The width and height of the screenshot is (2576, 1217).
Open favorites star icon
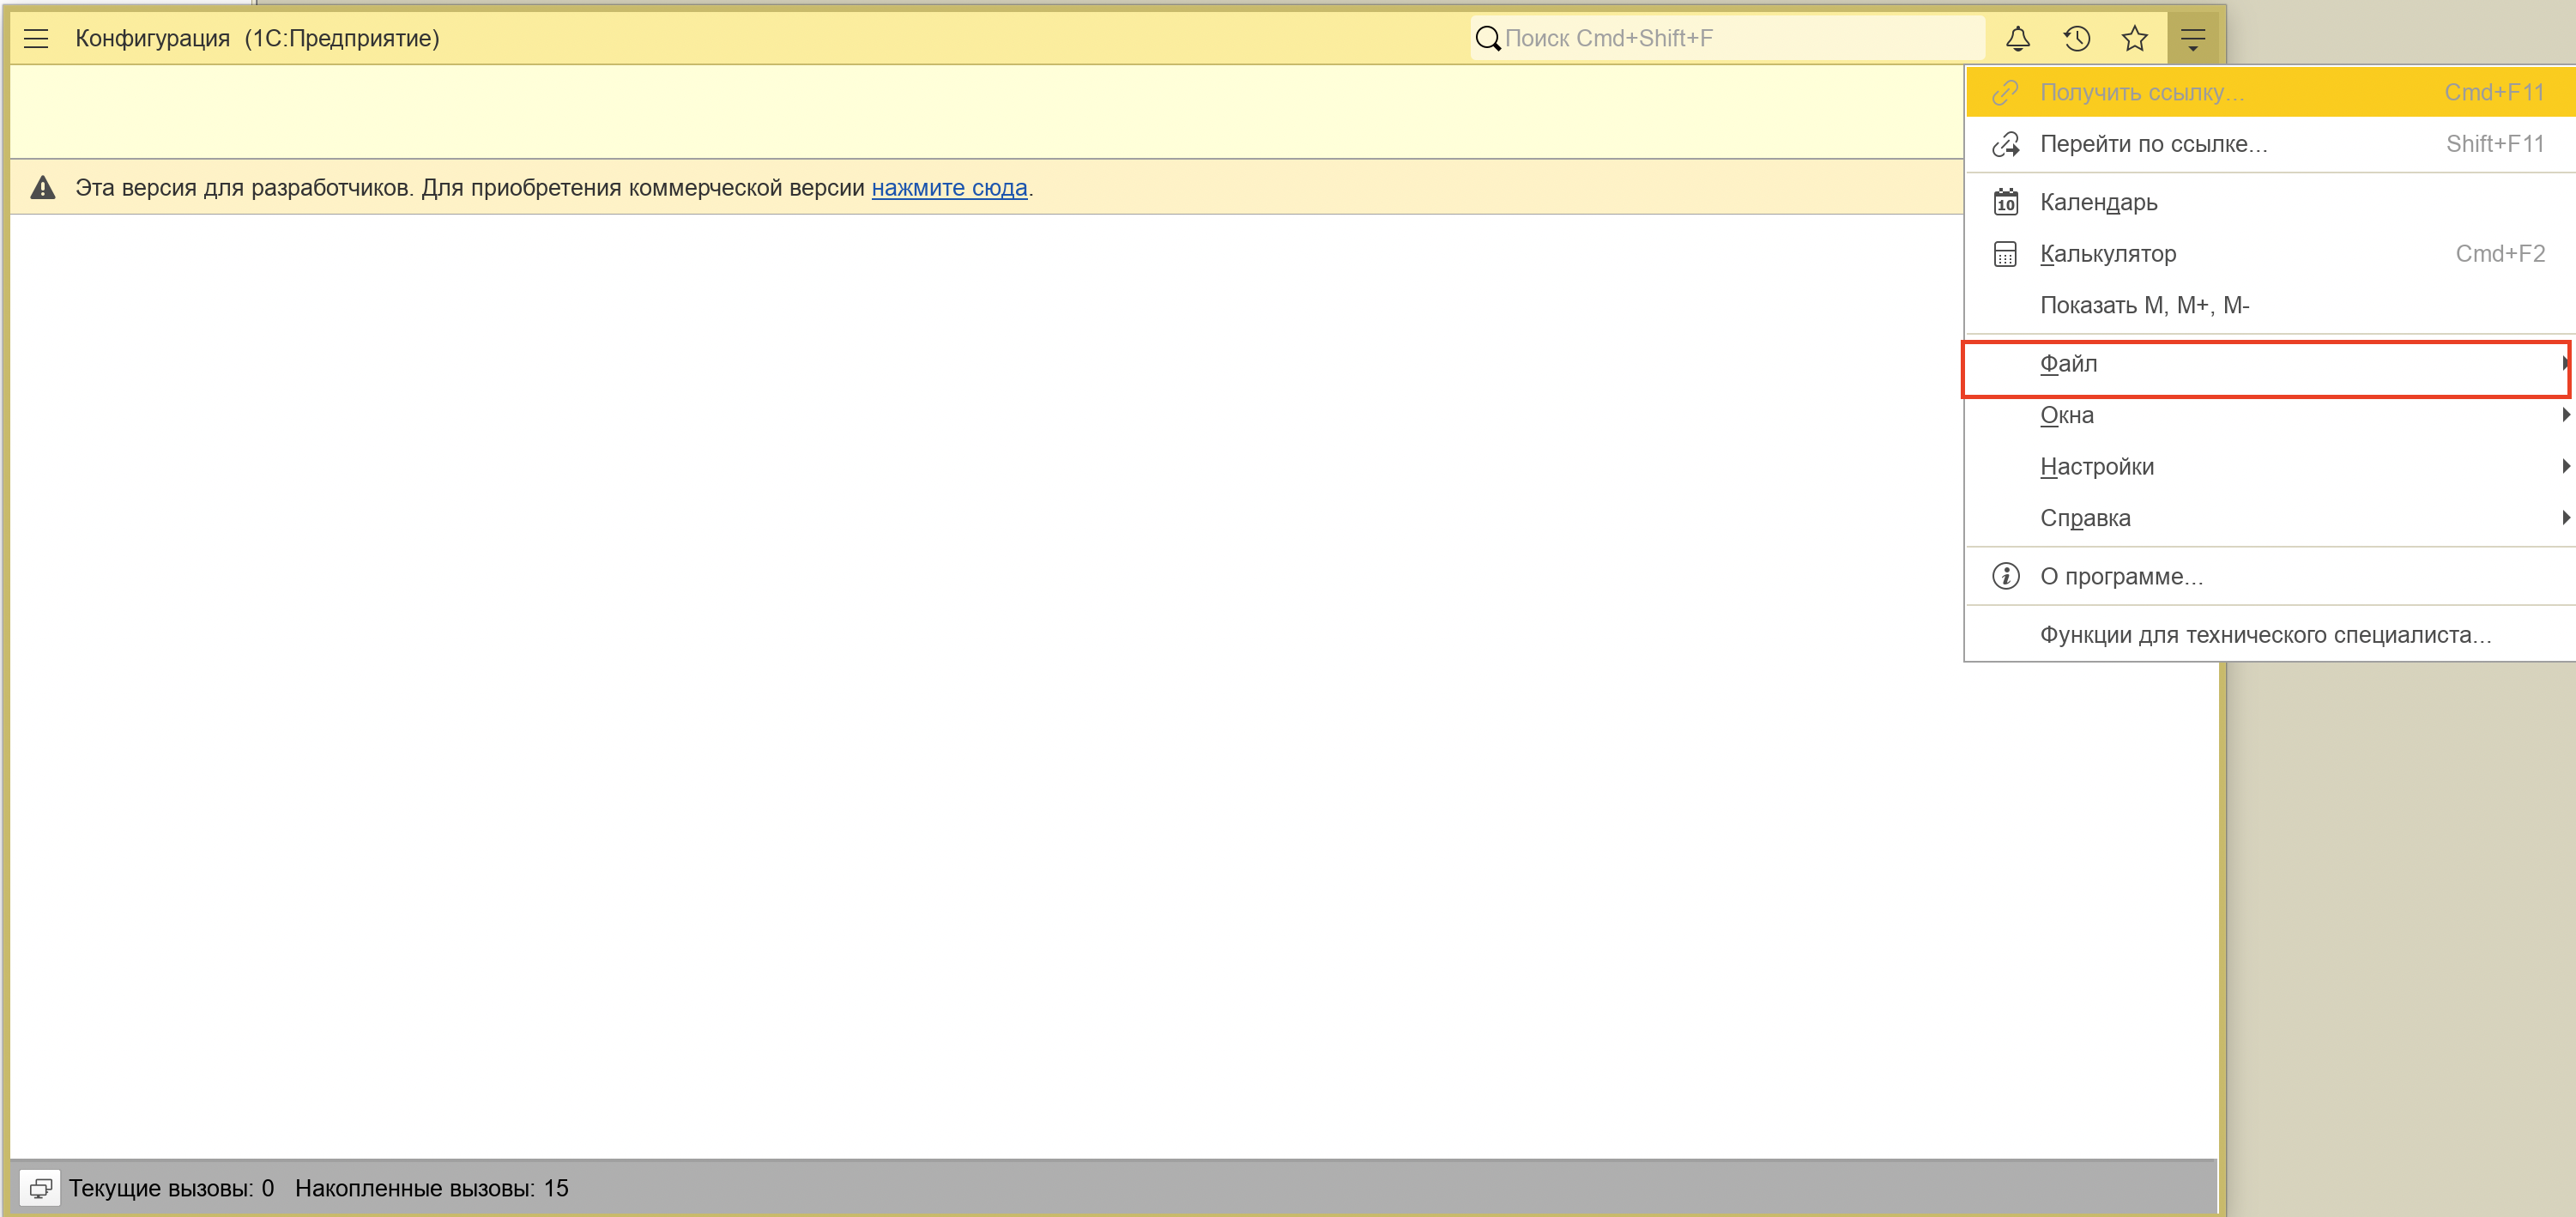coord(2135,39)
